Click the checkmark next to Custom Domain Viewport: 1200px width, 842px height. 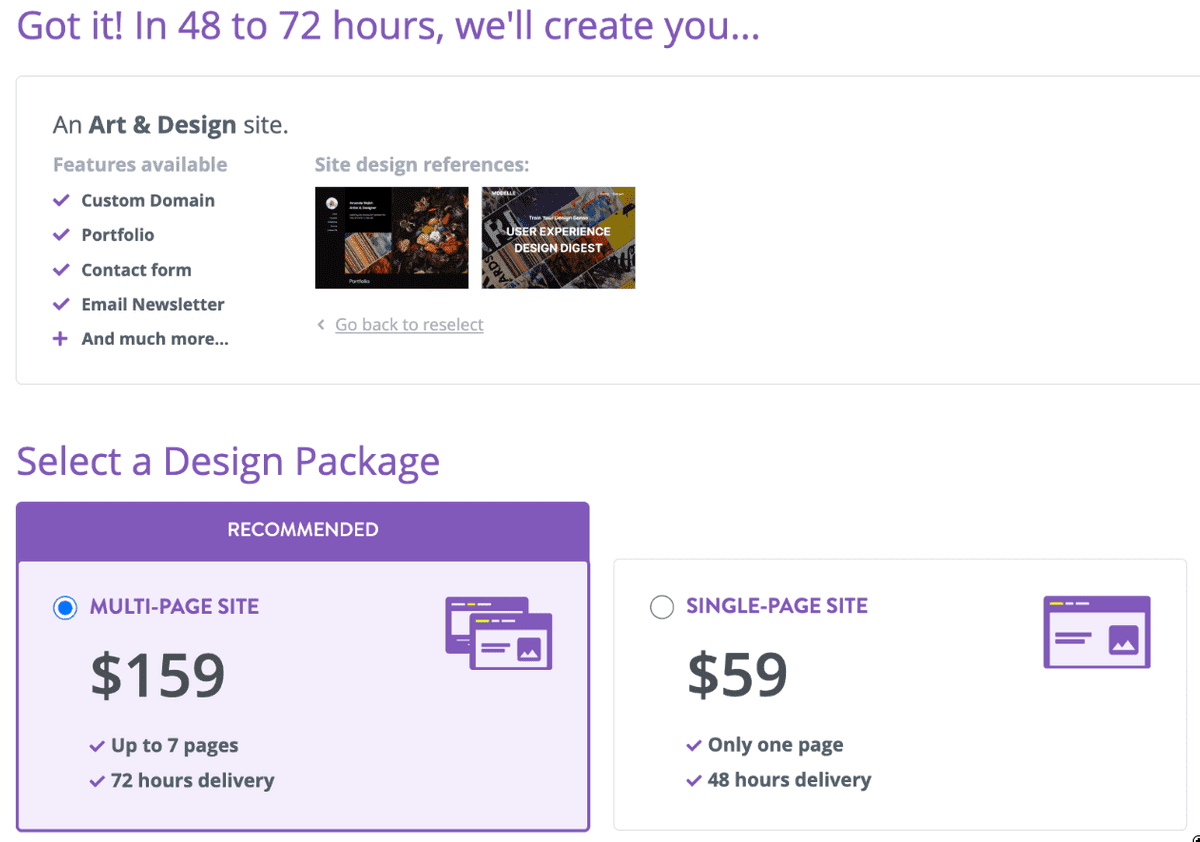(x=61, y=200)
